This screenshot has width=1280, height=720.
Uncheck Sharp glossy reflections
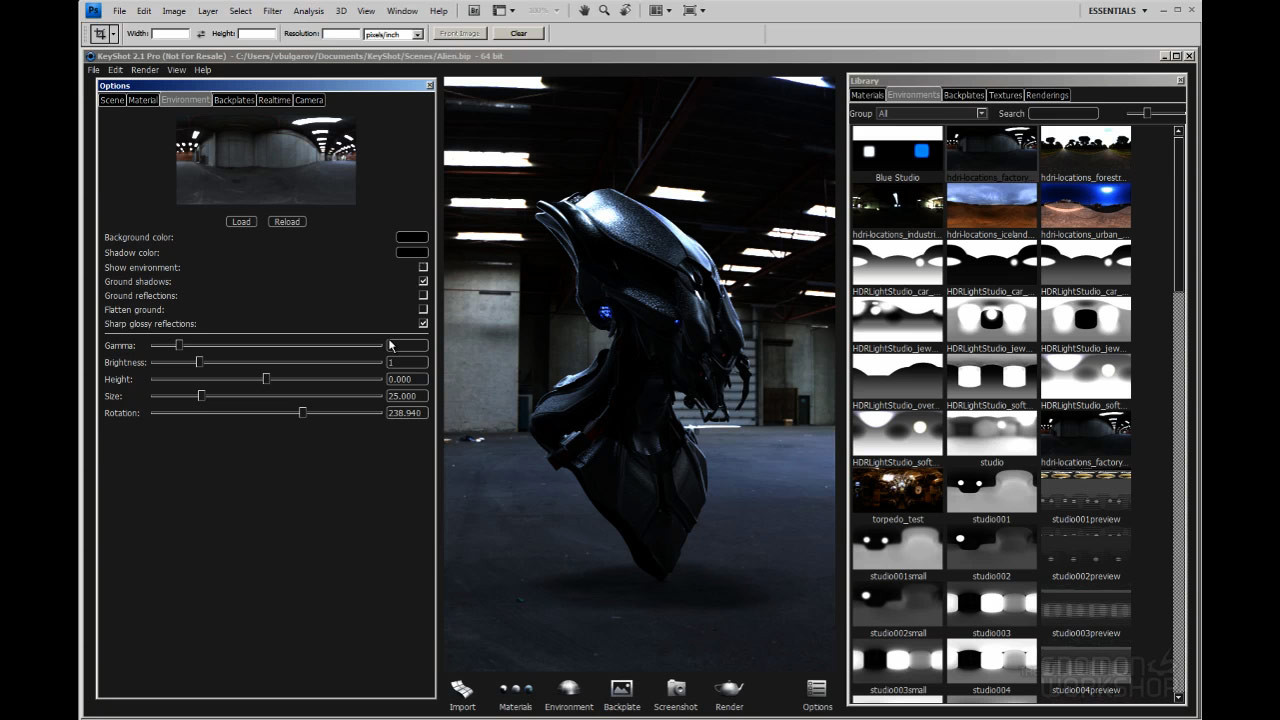pyautogui.click(x=423, y=323)
